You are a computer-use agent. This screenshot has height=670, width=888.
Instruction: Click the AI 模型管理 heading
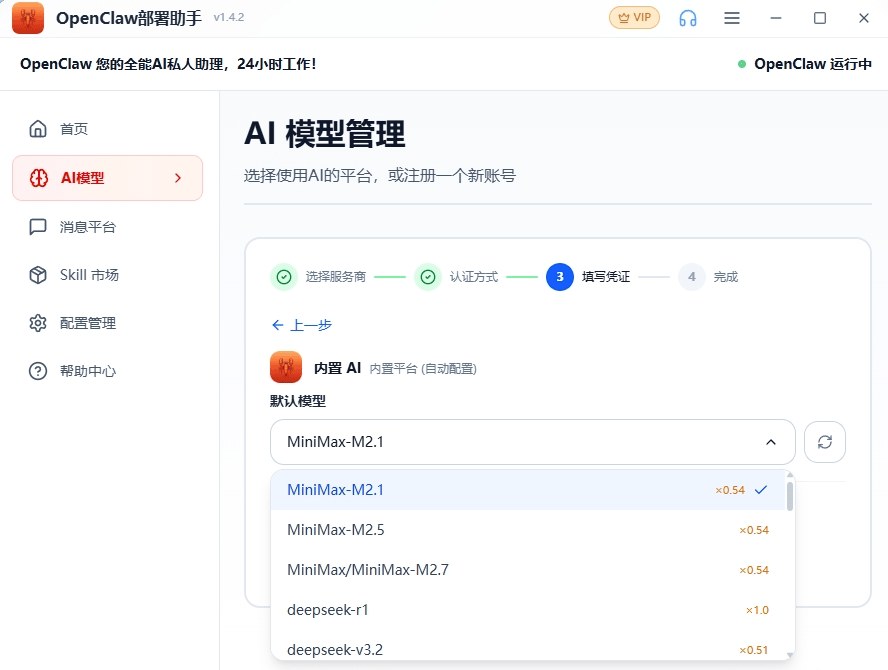tap(325, 134)
